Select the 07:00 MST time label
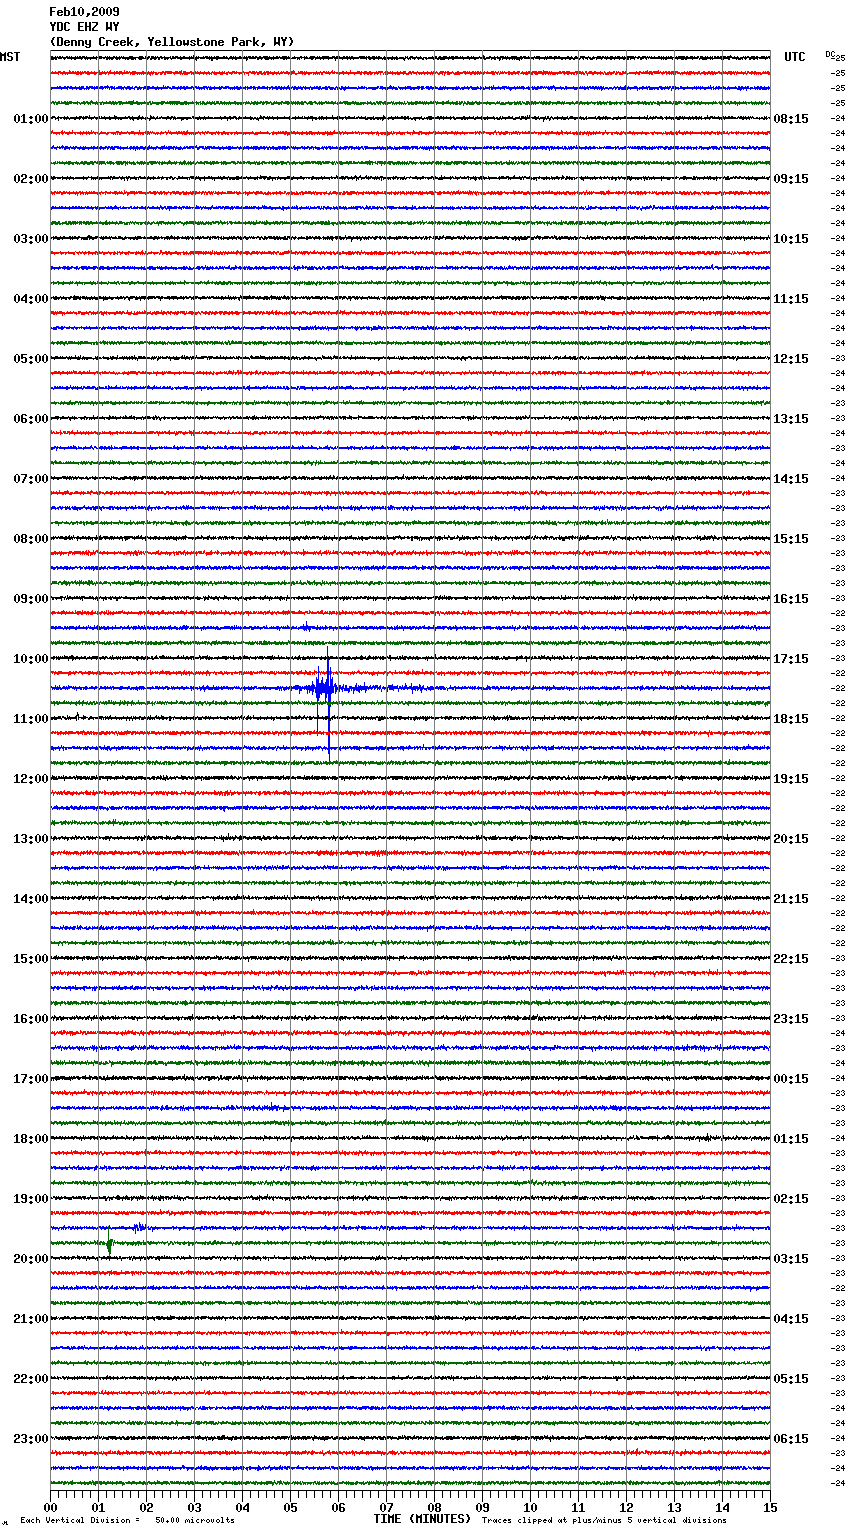850x1534 pixels. coord(30,479)
